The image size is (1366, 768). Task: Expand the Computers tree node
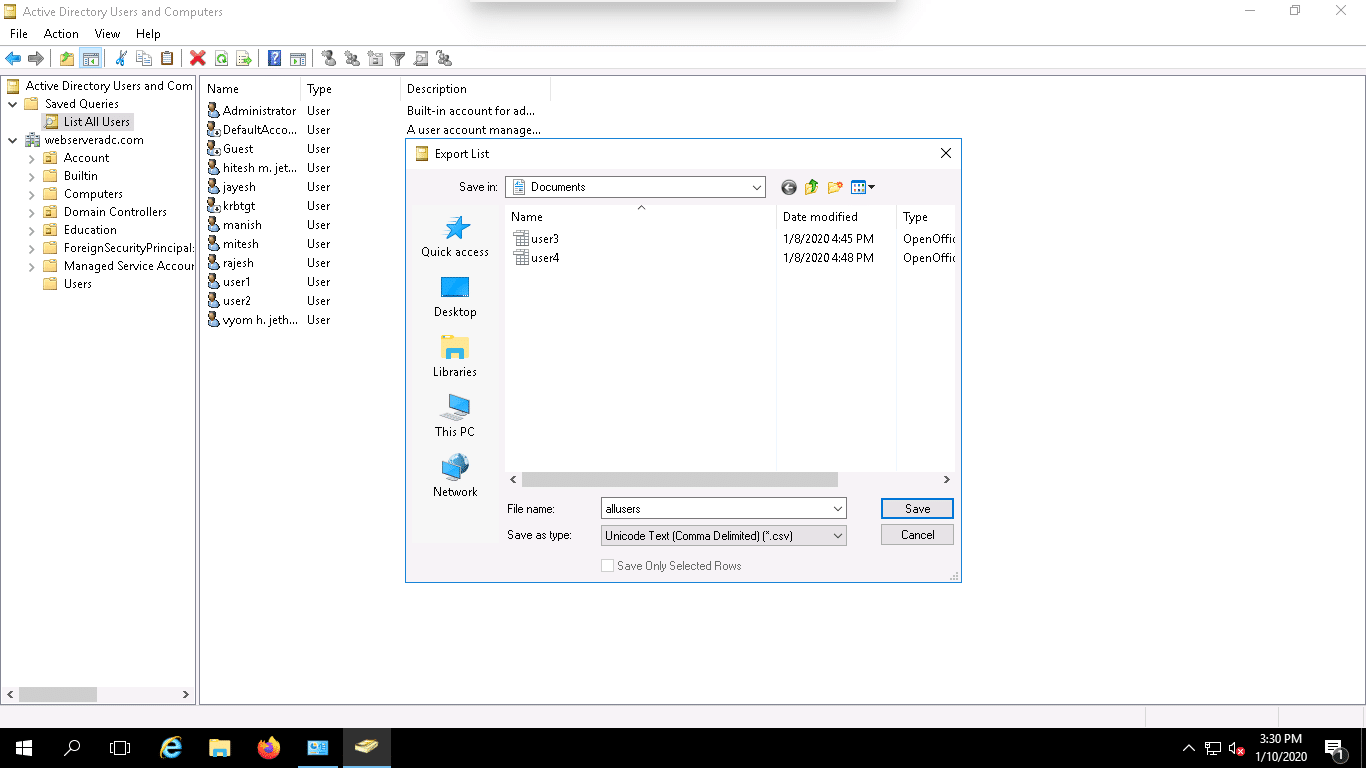pos(31,193)
